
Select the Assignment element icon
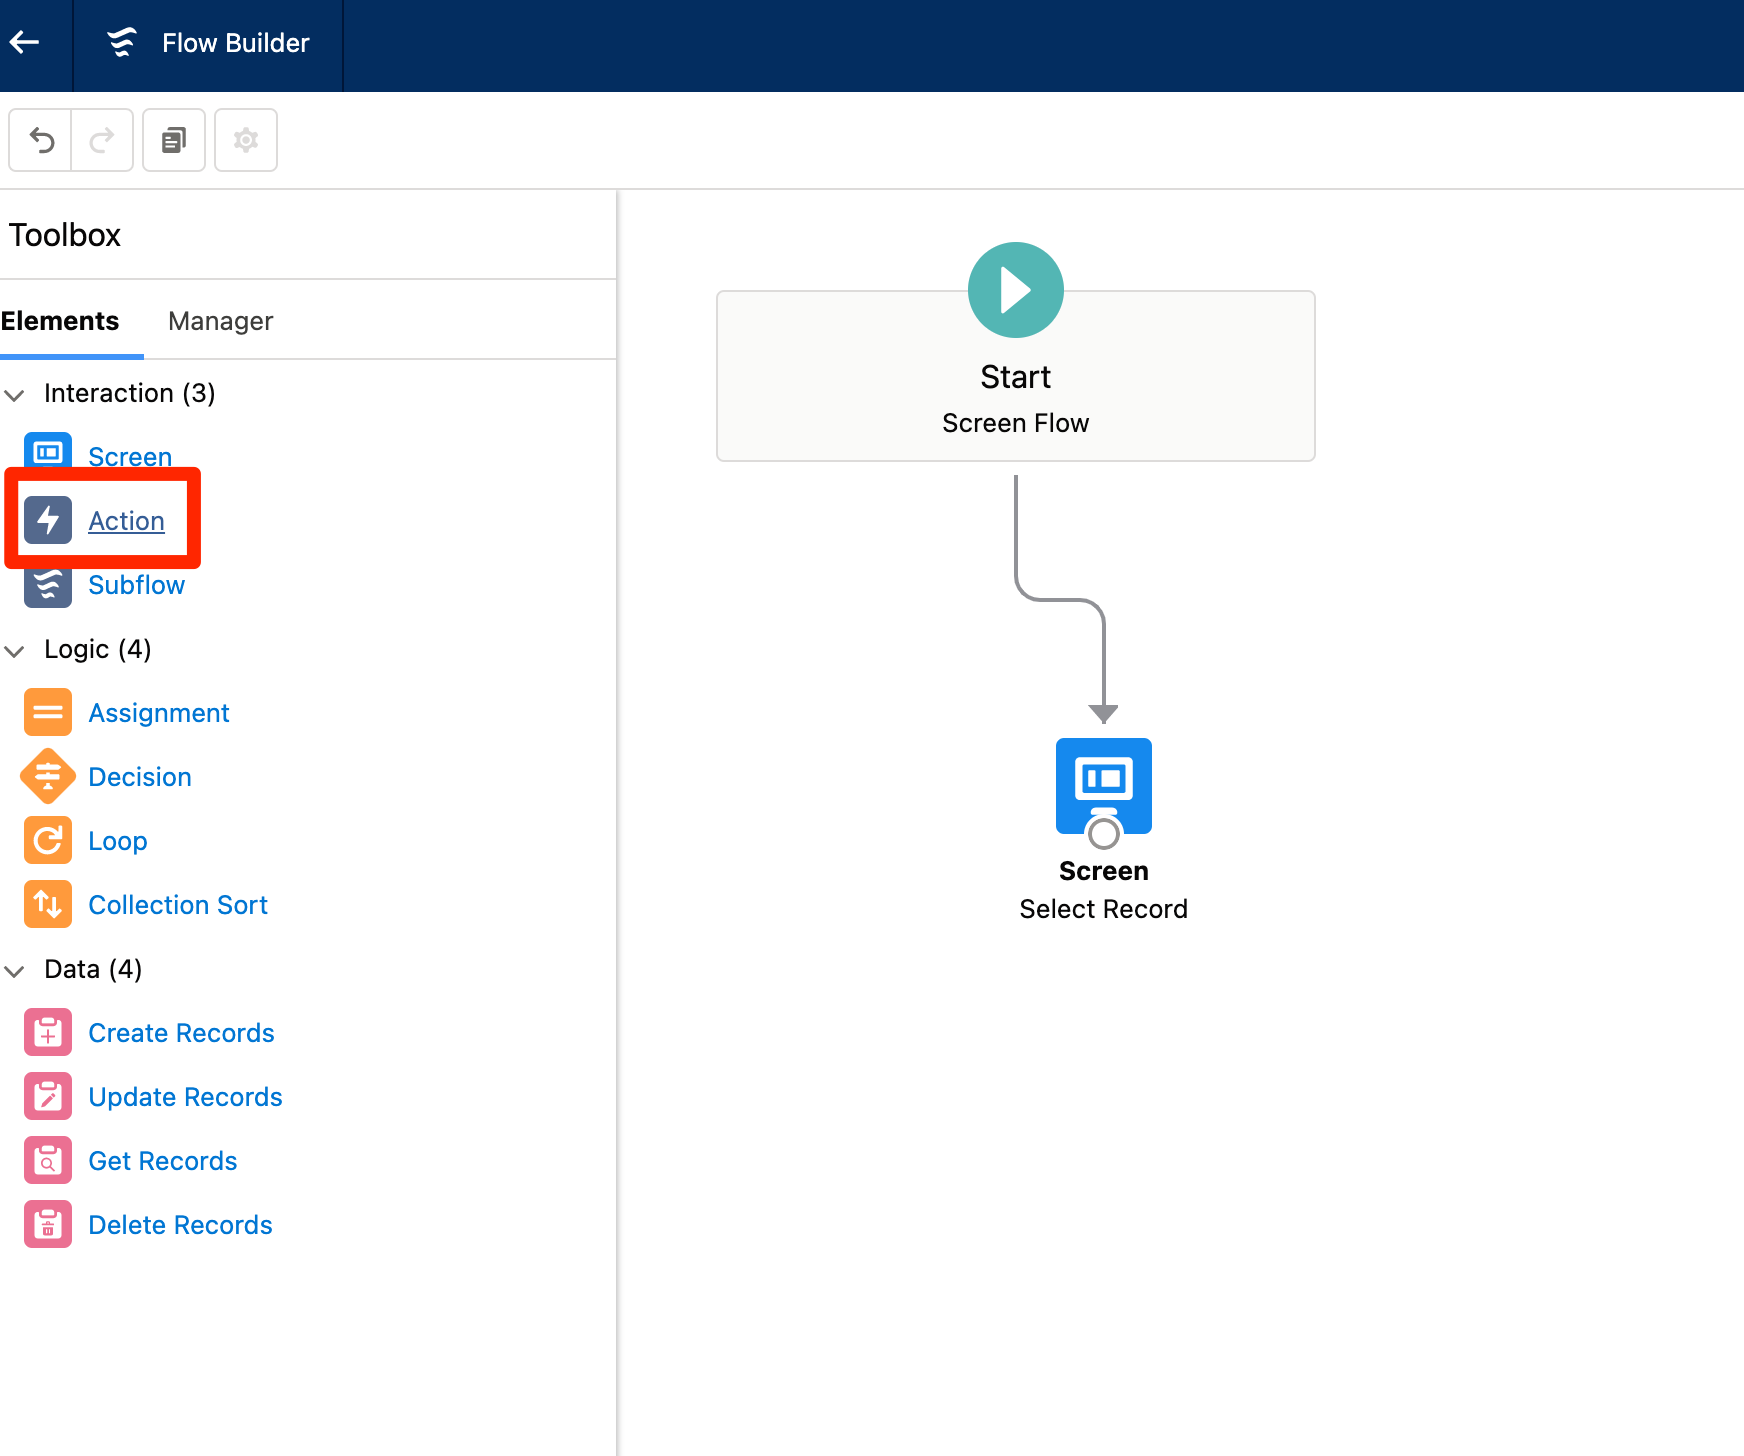pos(48,712)
